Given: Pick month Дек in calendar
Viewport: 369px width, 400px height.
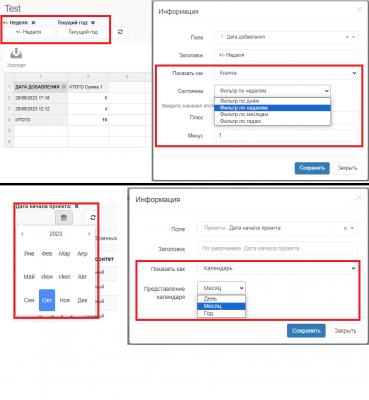Looking at the screenshot, I should 82,300.
